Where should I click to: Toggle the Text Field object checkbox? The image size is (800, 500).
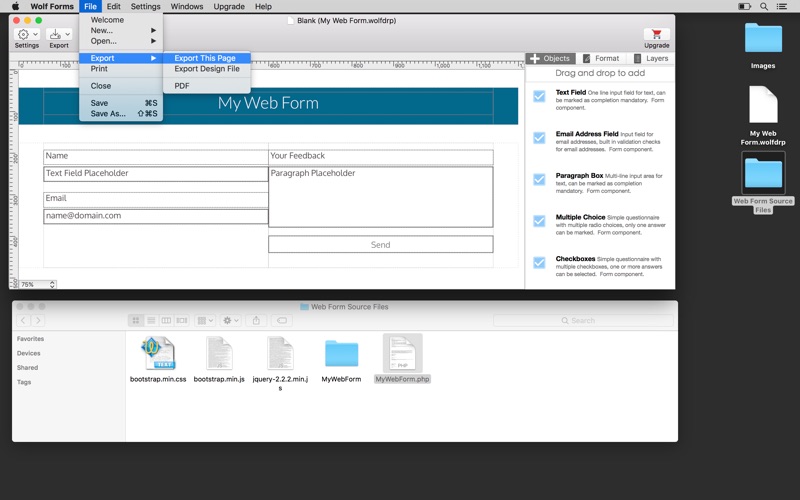pos(539,96)
